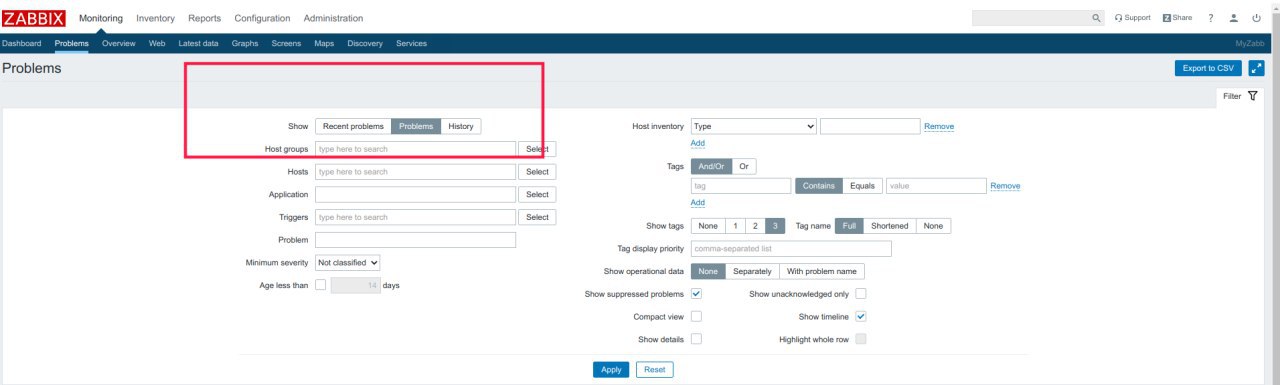Set Show tags to 1

735,226
